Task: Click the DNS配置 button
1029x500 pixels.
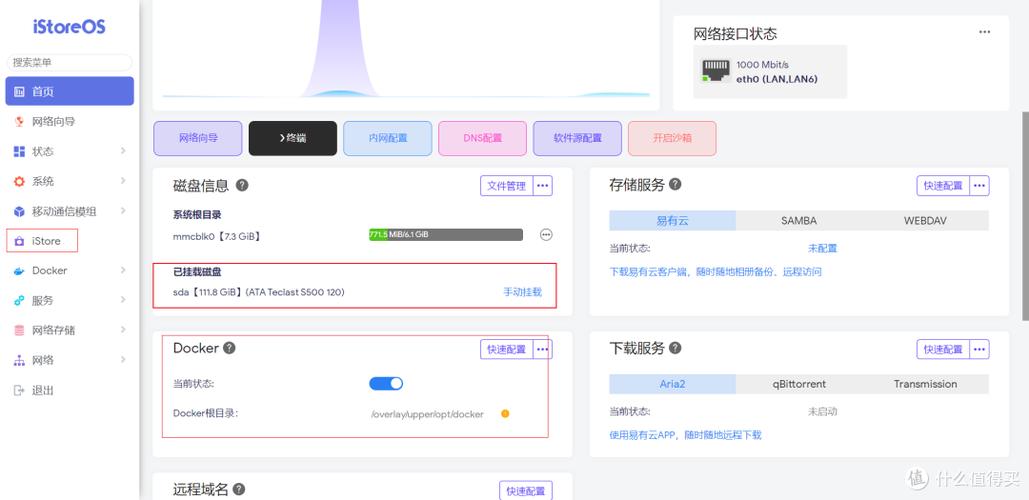Action: tap(482, 138)
